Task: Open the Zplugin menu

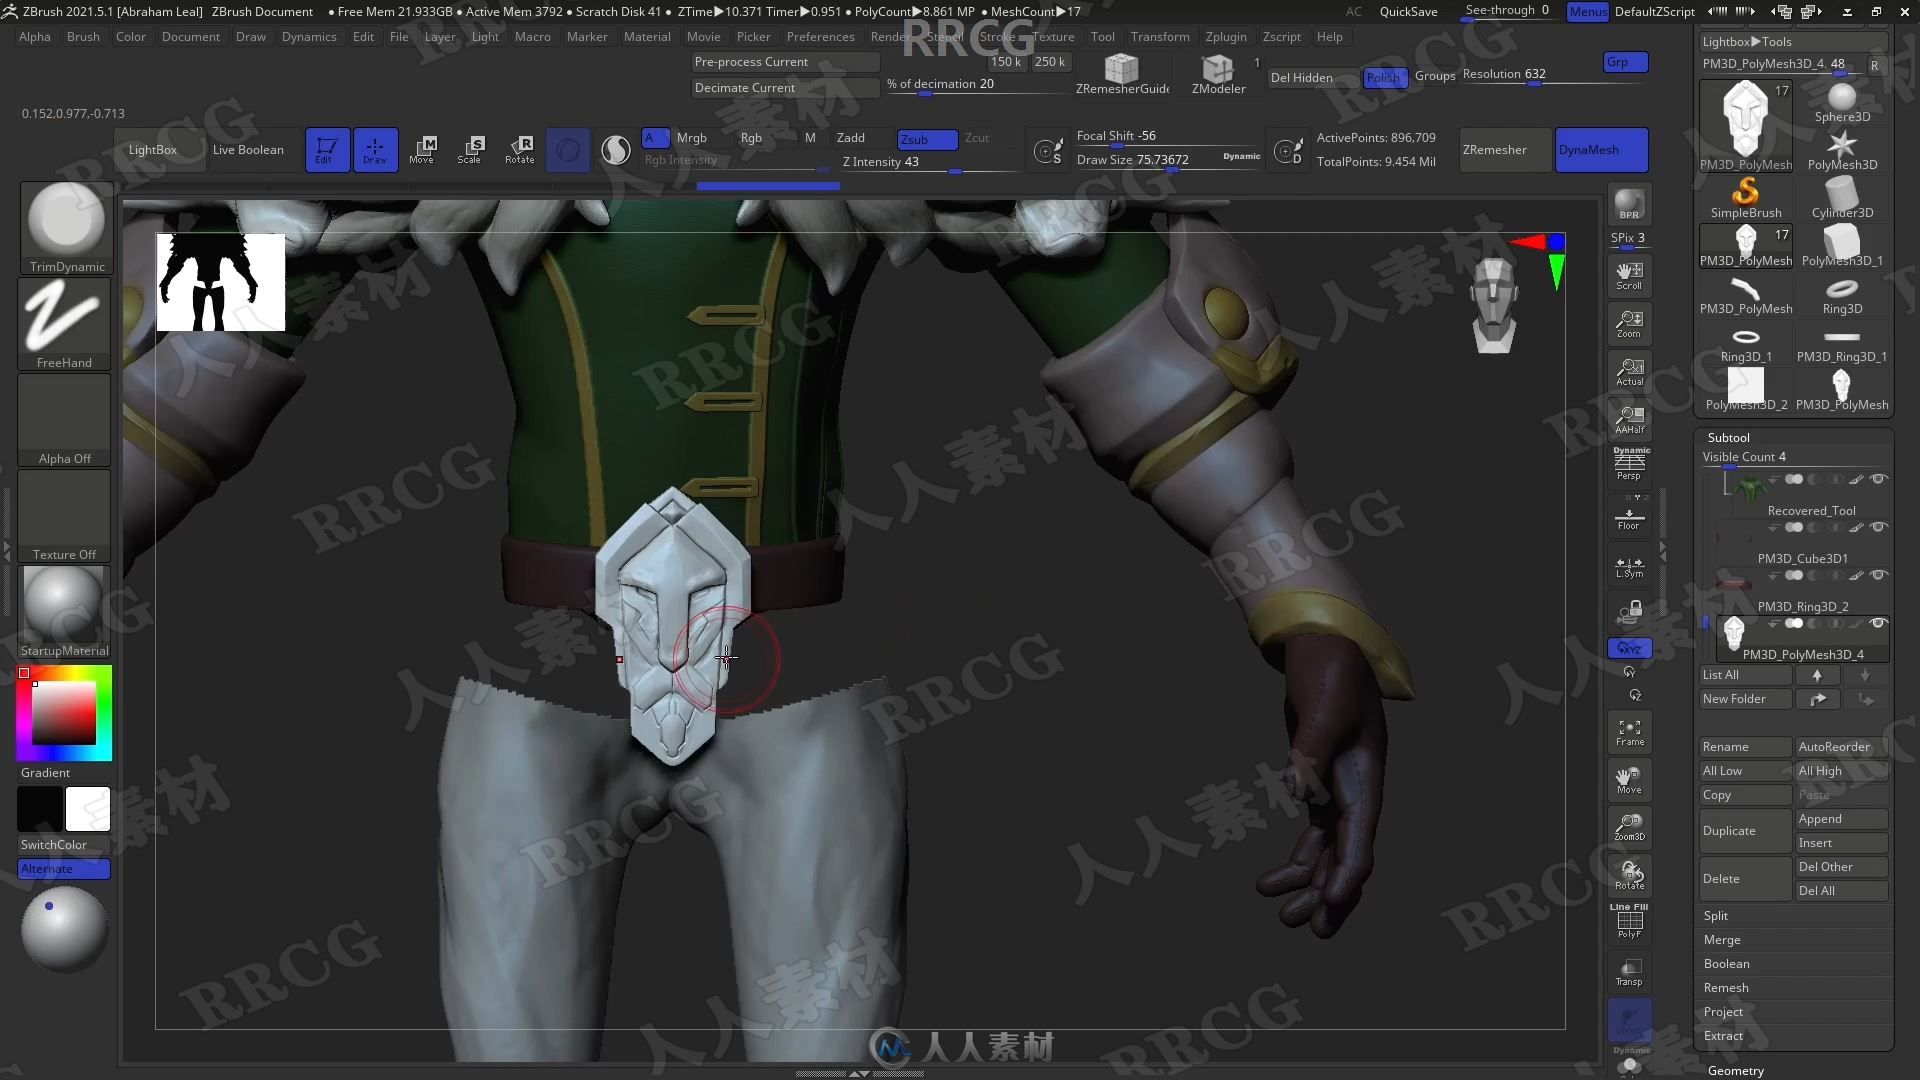Action: [1225, 36]
